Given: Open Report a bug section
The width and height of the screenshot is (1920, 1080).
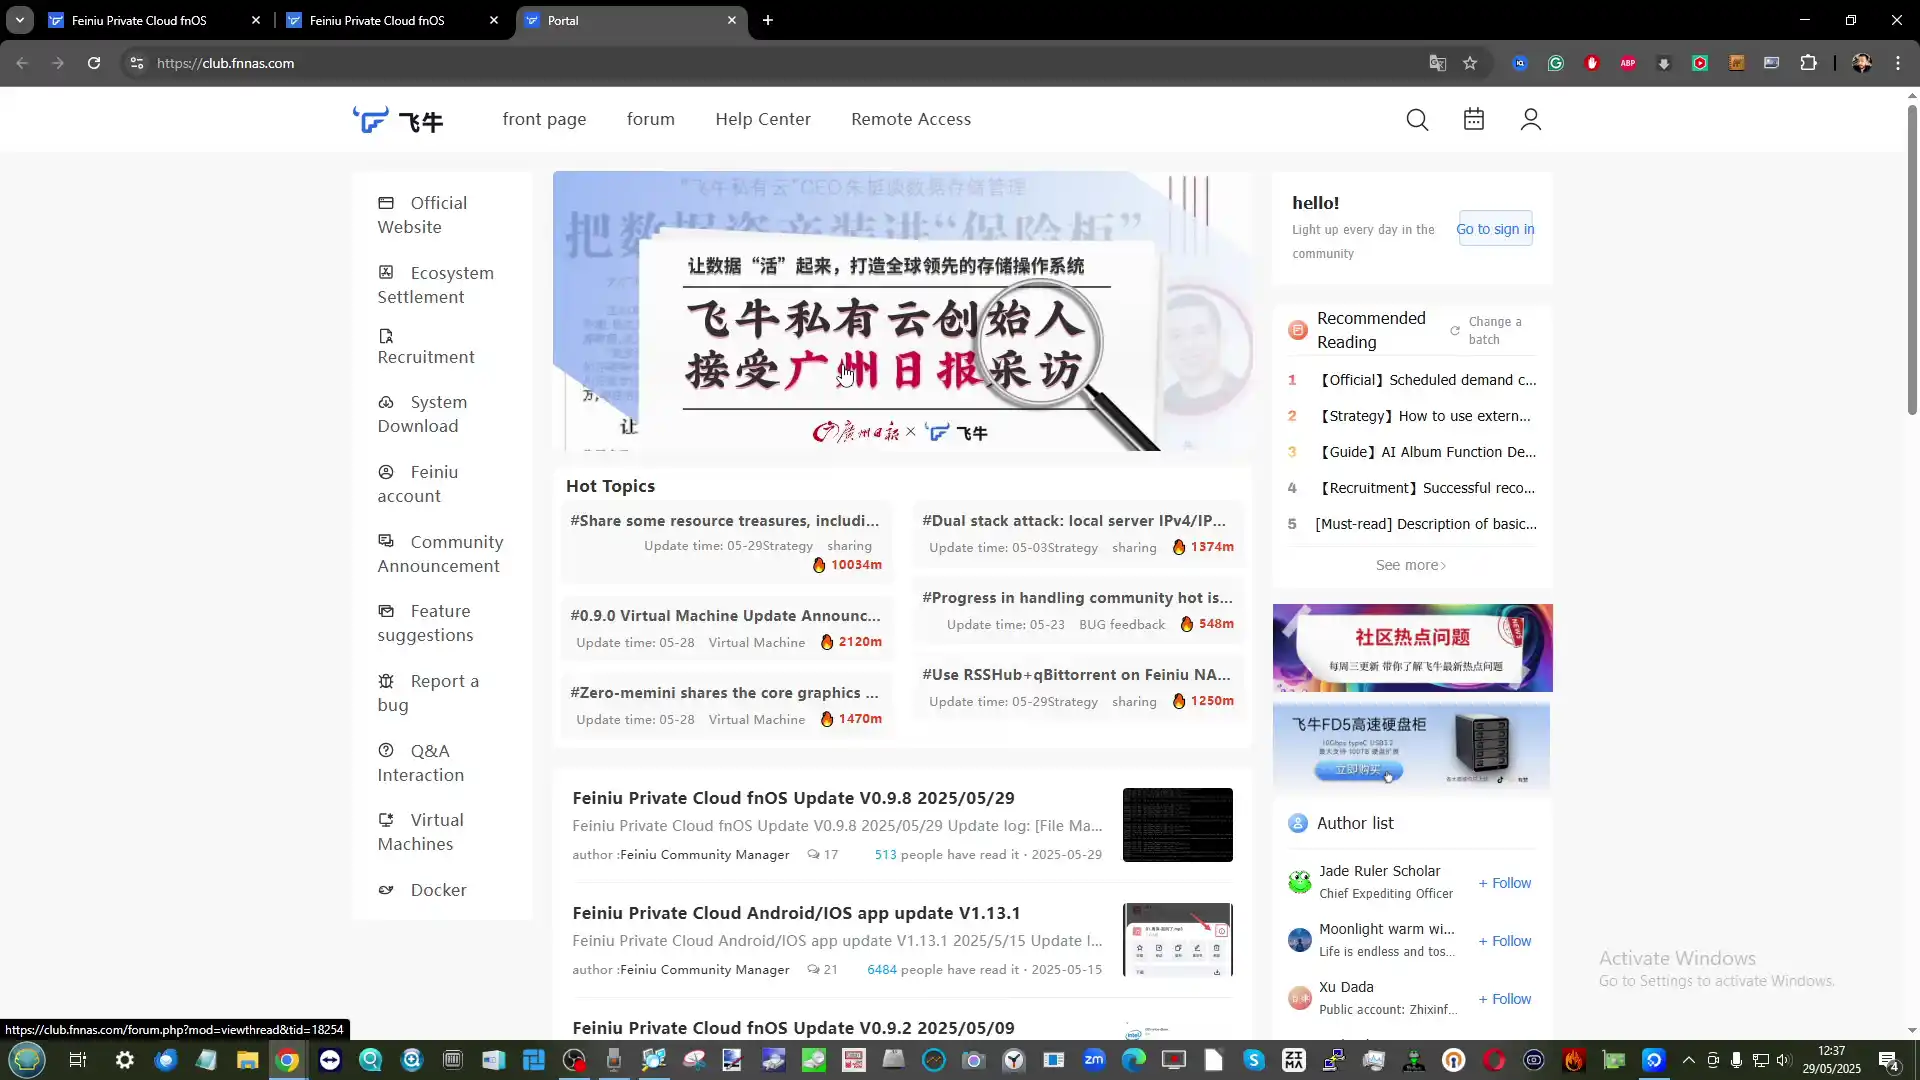Looking at the screenshot, I should [x=428, y=693].
